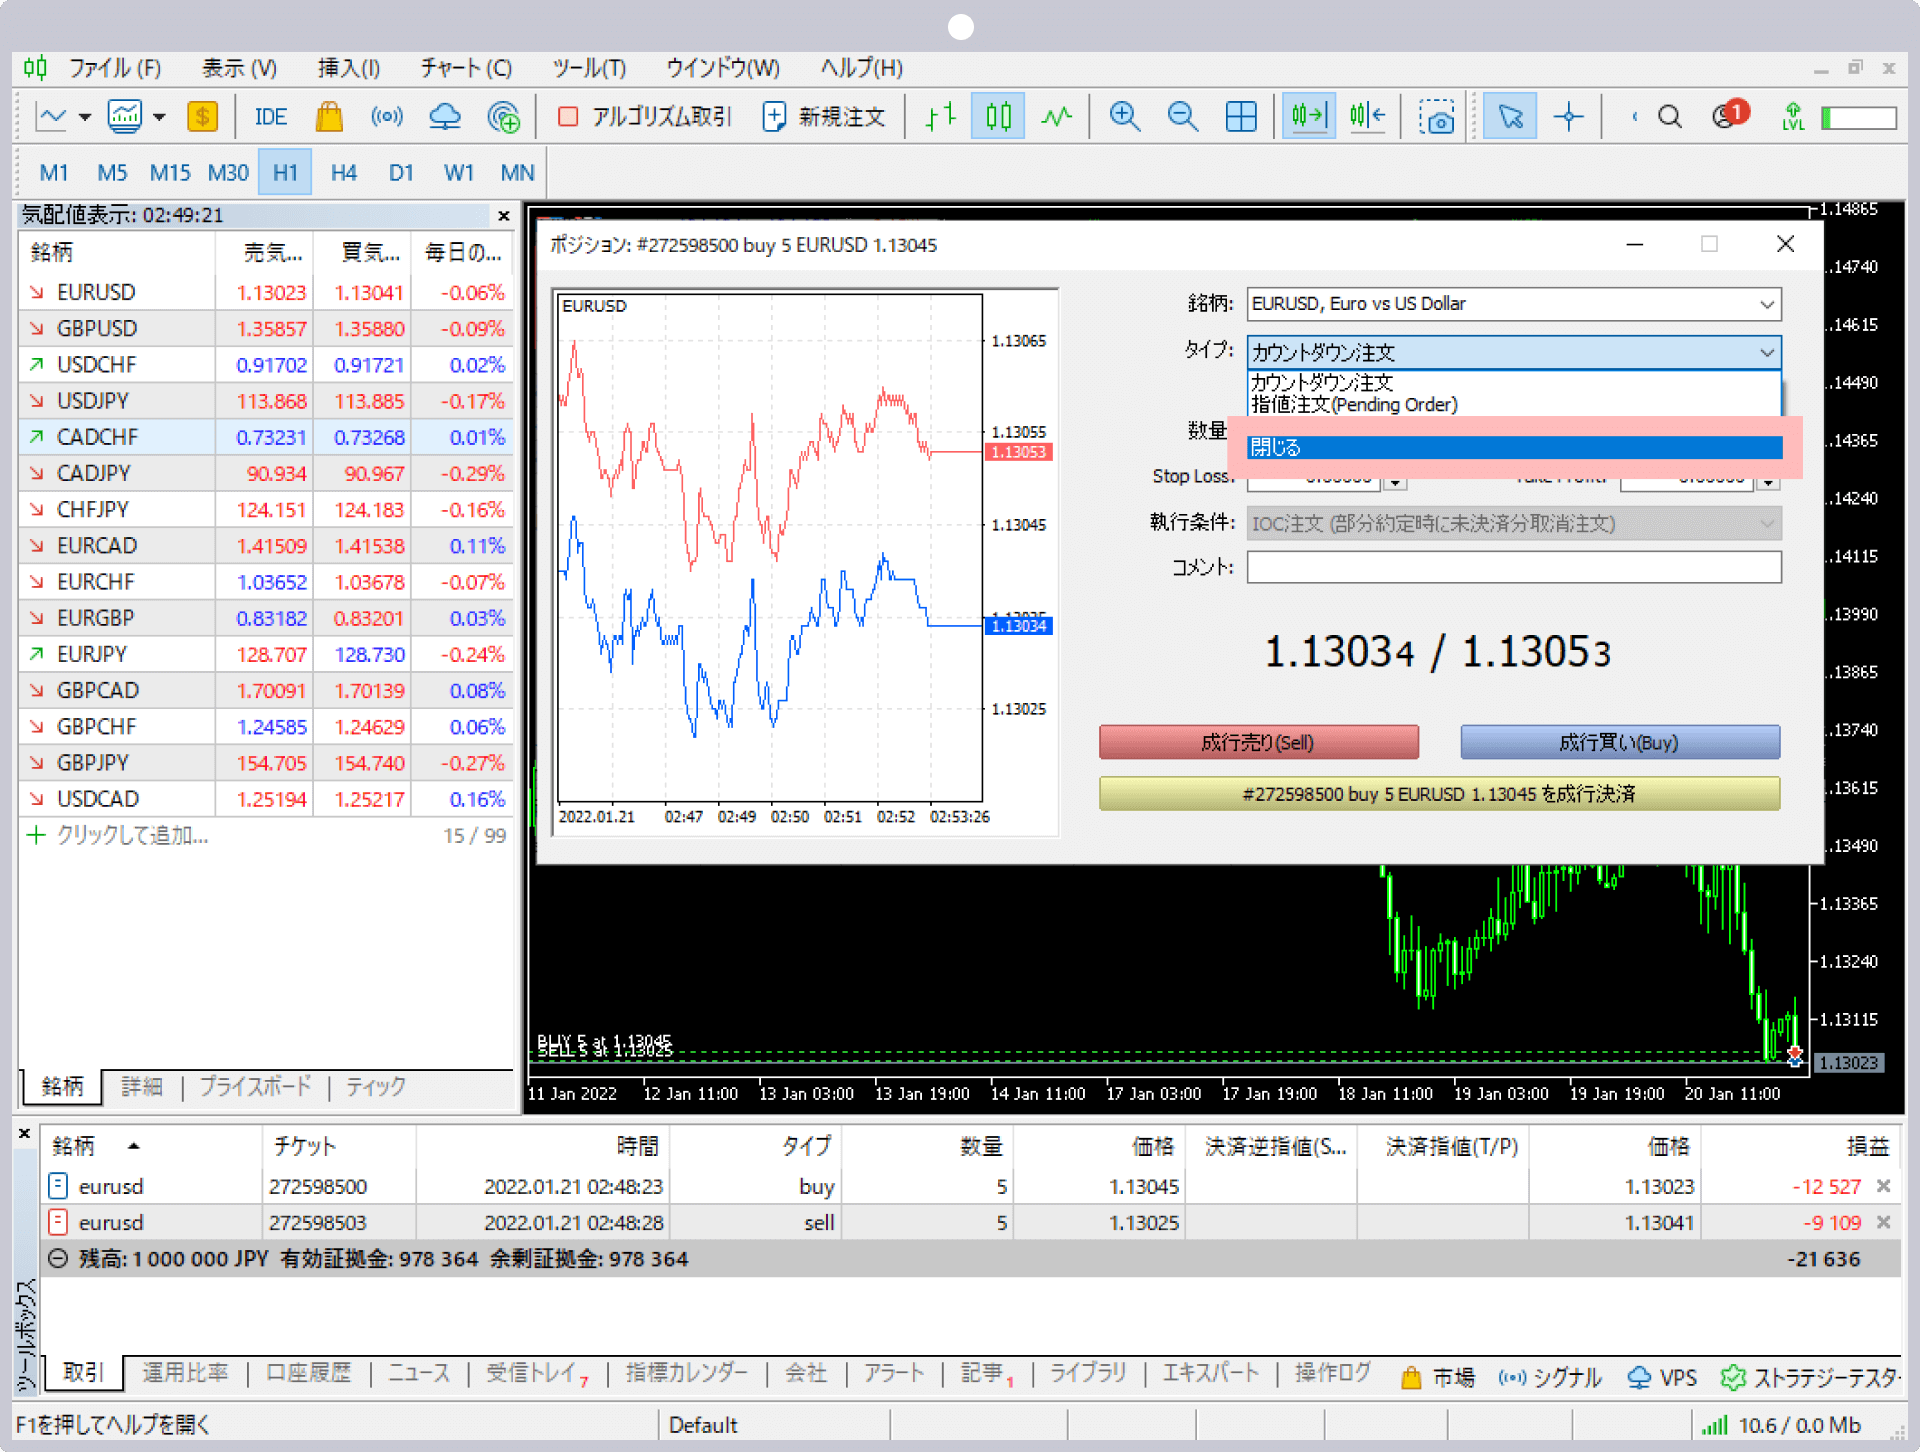Toggle アルゴリズム取引 algo trading

coord(645,117)
